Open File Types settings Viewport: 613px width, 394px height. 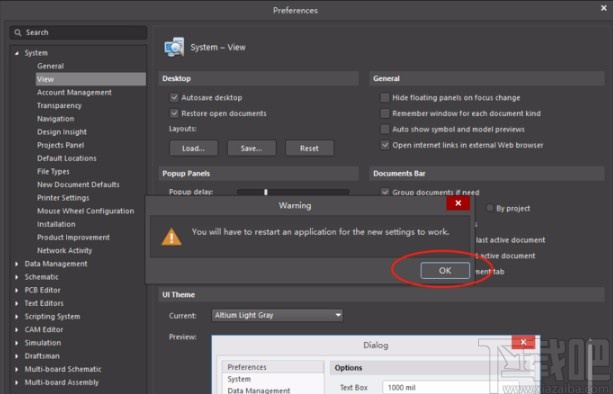53,172
